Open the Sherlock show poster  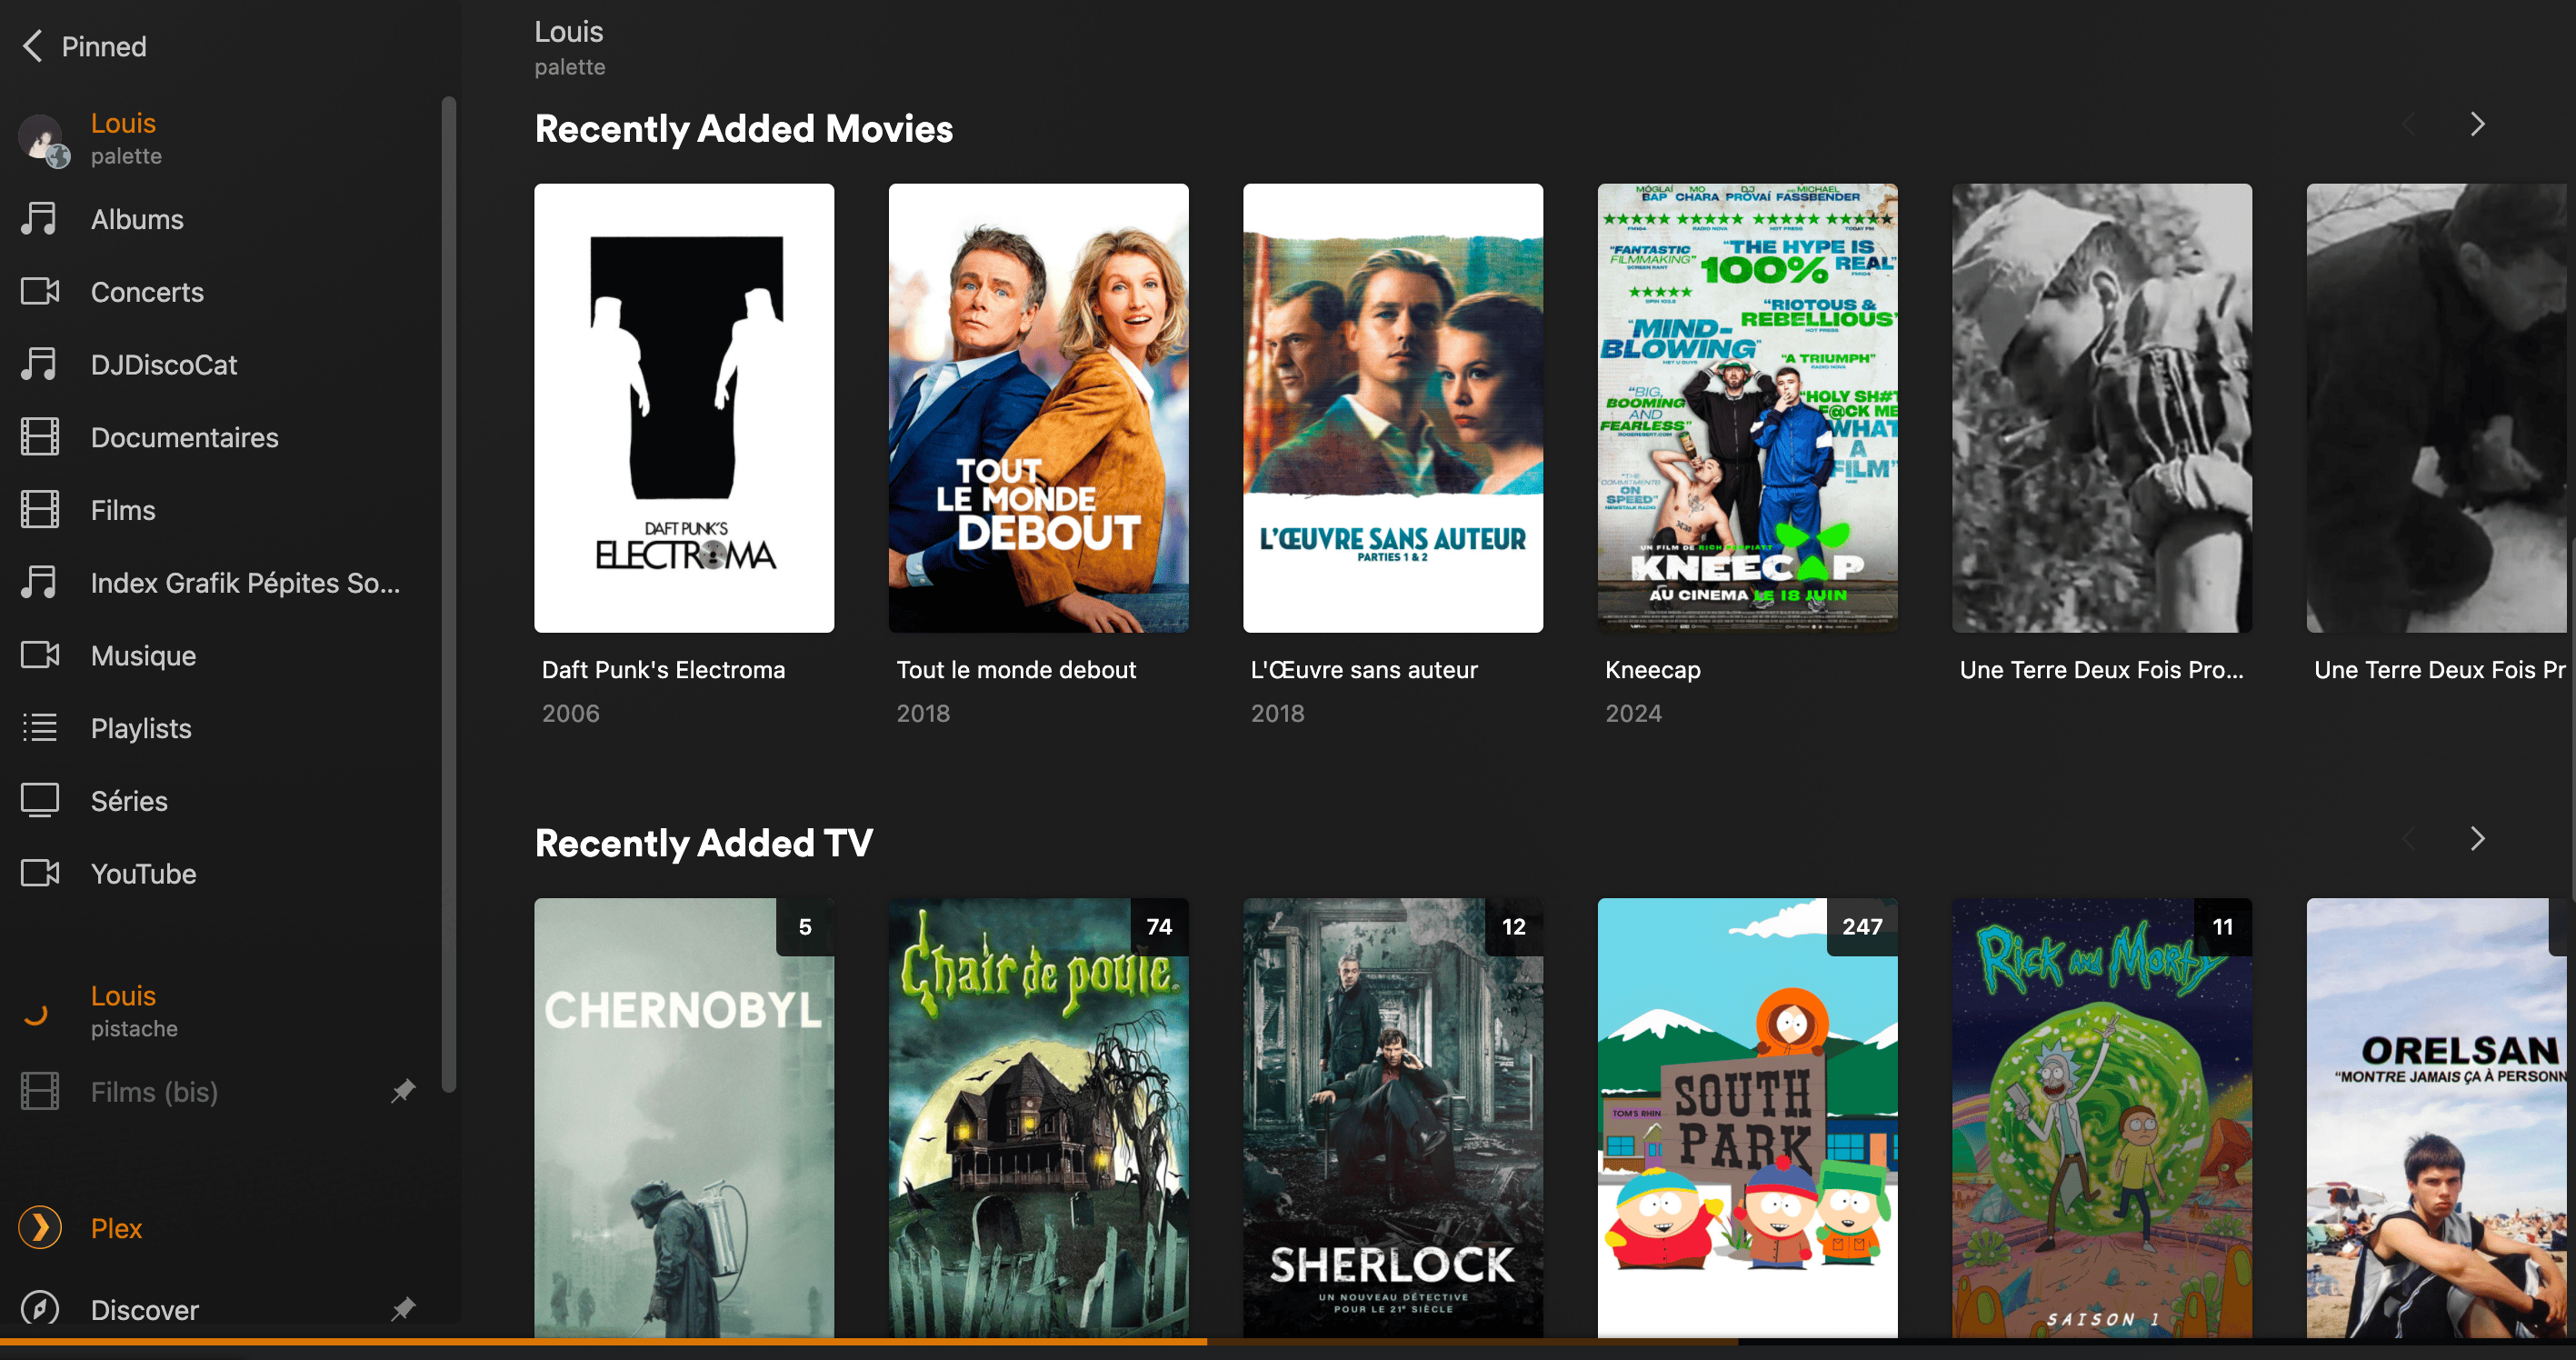coord(1392,1117)
